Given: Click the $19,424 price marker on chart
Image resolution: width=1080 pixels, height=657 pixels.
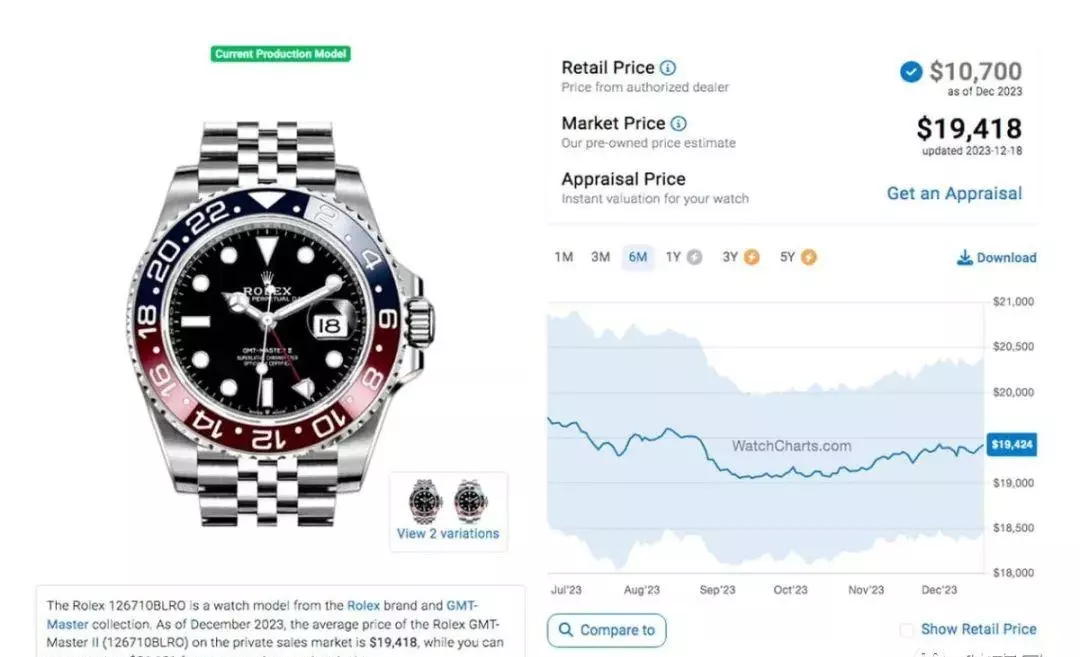Looking at the screenshot, I should (1011, 445).
